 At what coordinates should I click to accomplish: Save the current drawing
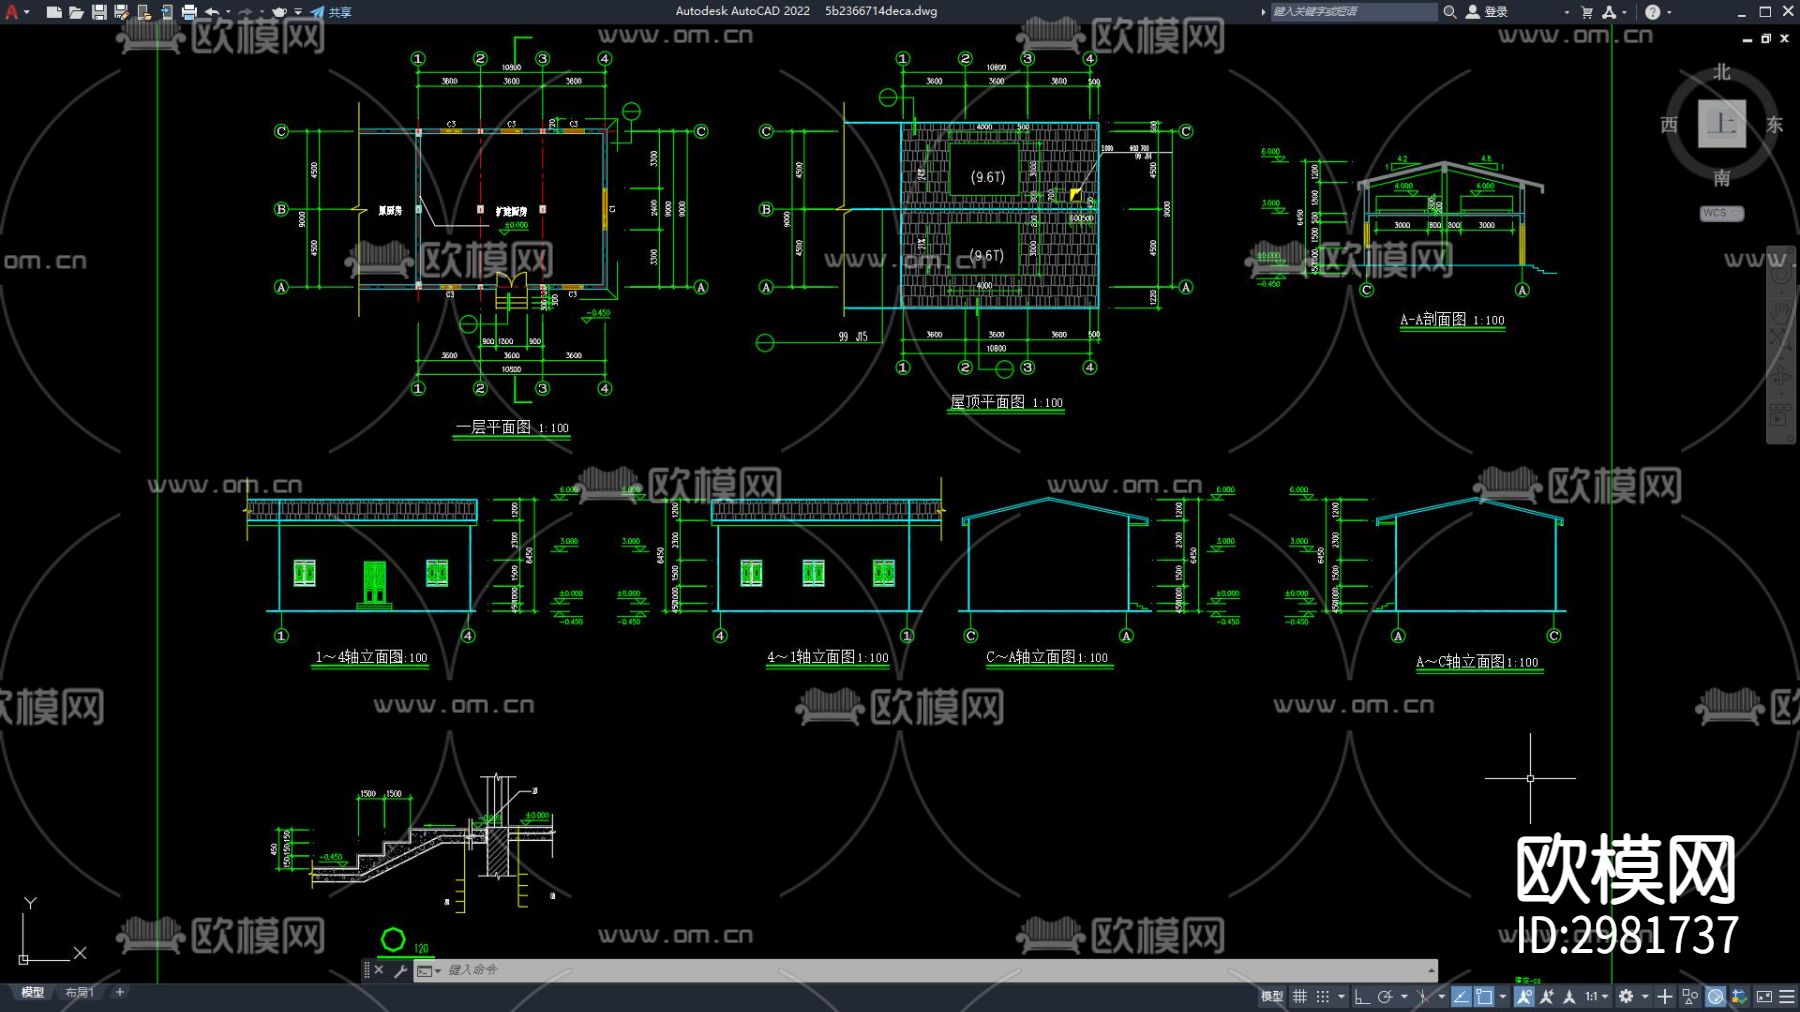click(x=99, y=12)
